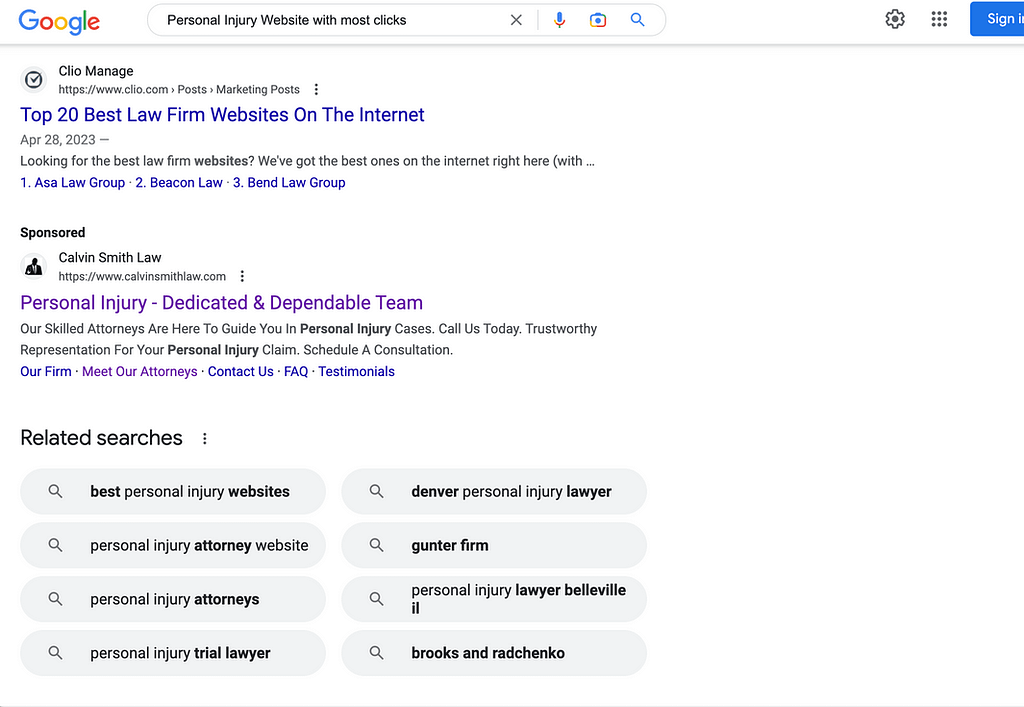Open the Personal Injury Dedicated & Dependable Team ad
This screenshot has height=707, width=1024.
(x=221, y=303)
